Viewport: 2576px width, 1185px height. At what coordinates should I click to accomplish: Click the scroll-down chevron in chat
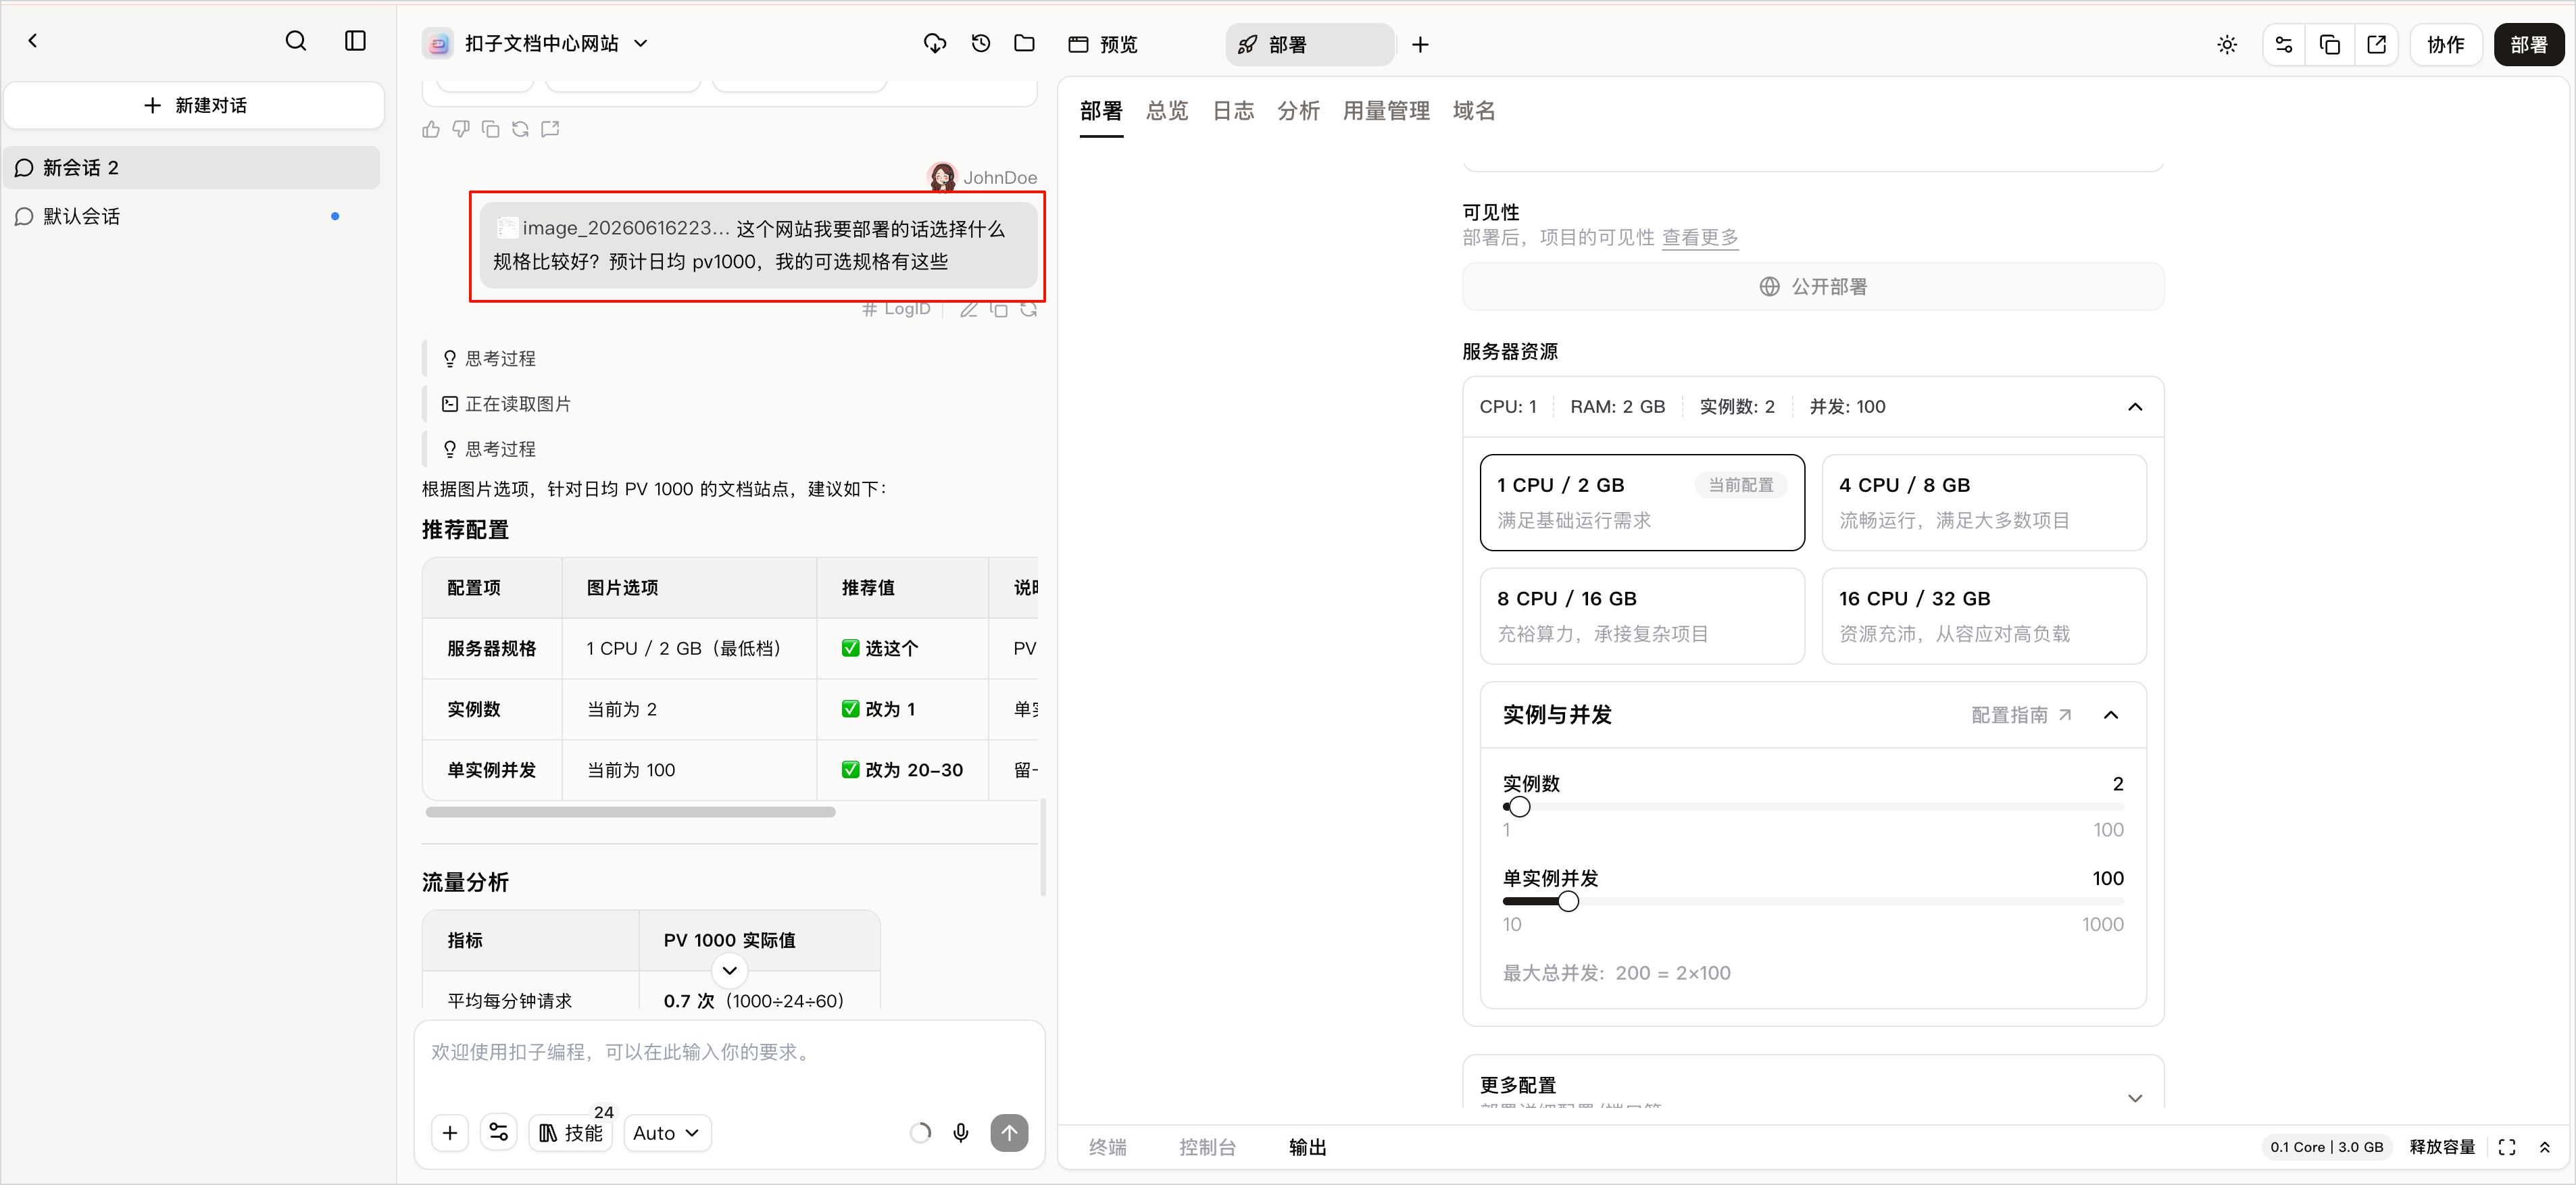pos(730,970)
